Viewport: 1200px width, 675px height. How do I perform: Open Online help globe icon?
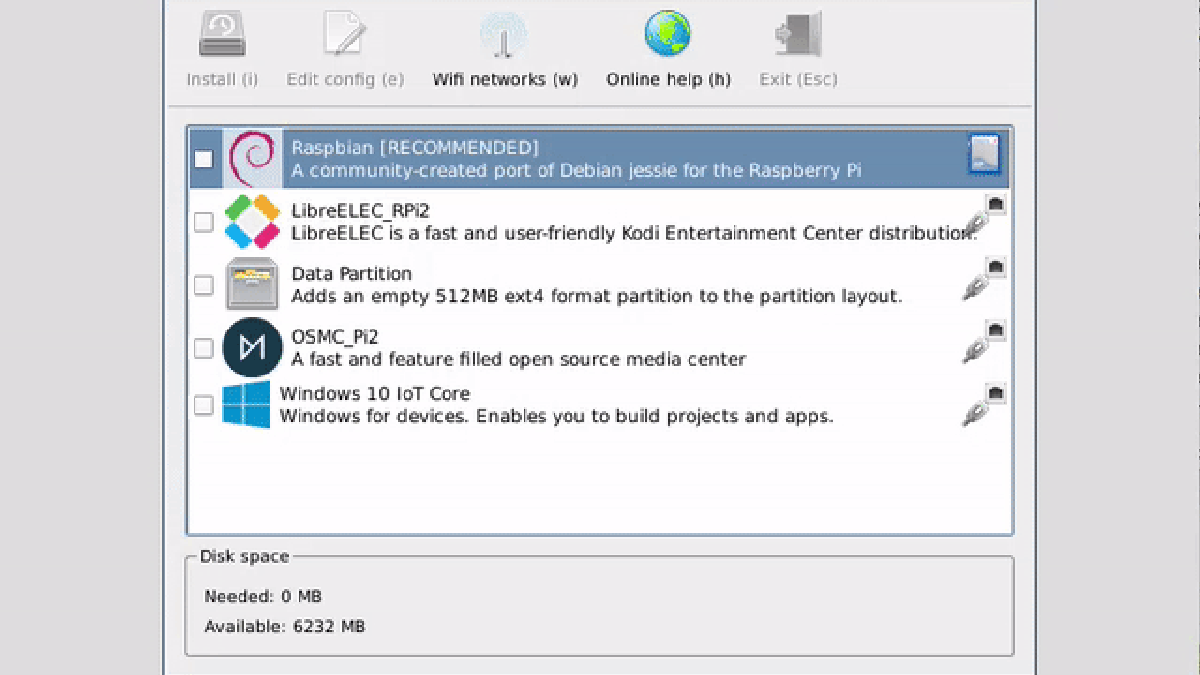(667, 33)
